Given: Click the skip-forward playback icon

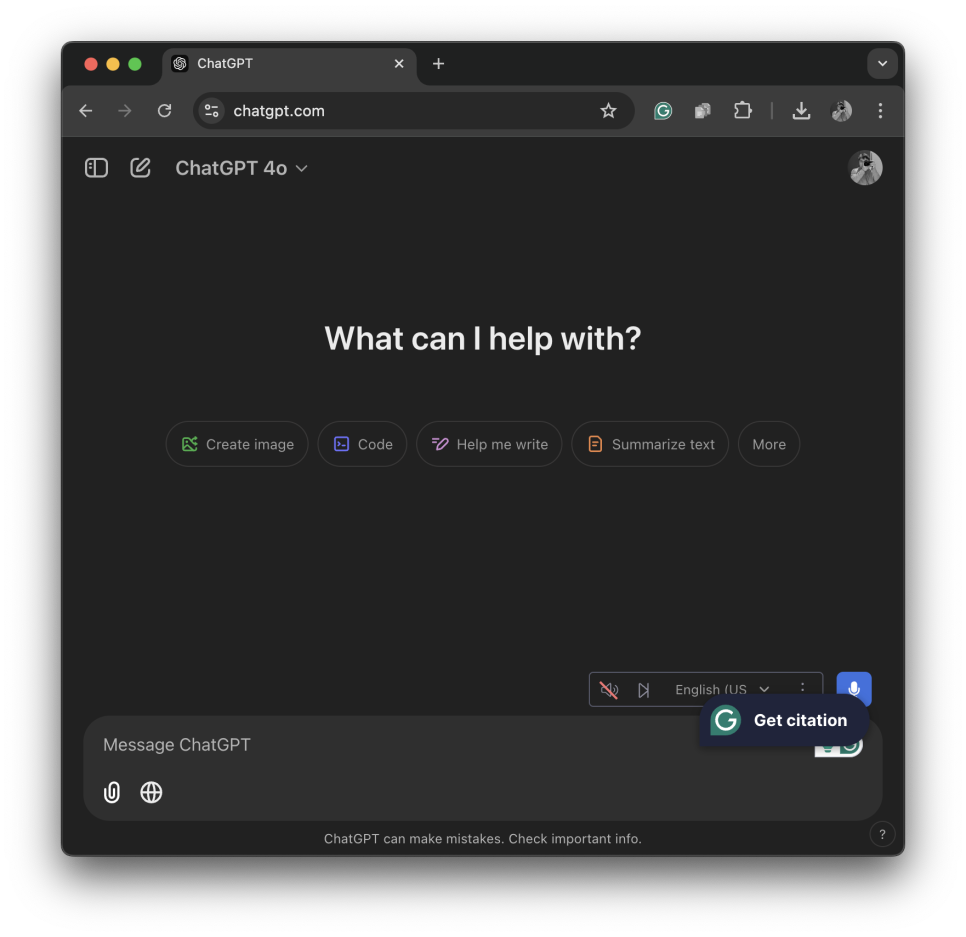Looking at the screenshot, I should [643, 690].
